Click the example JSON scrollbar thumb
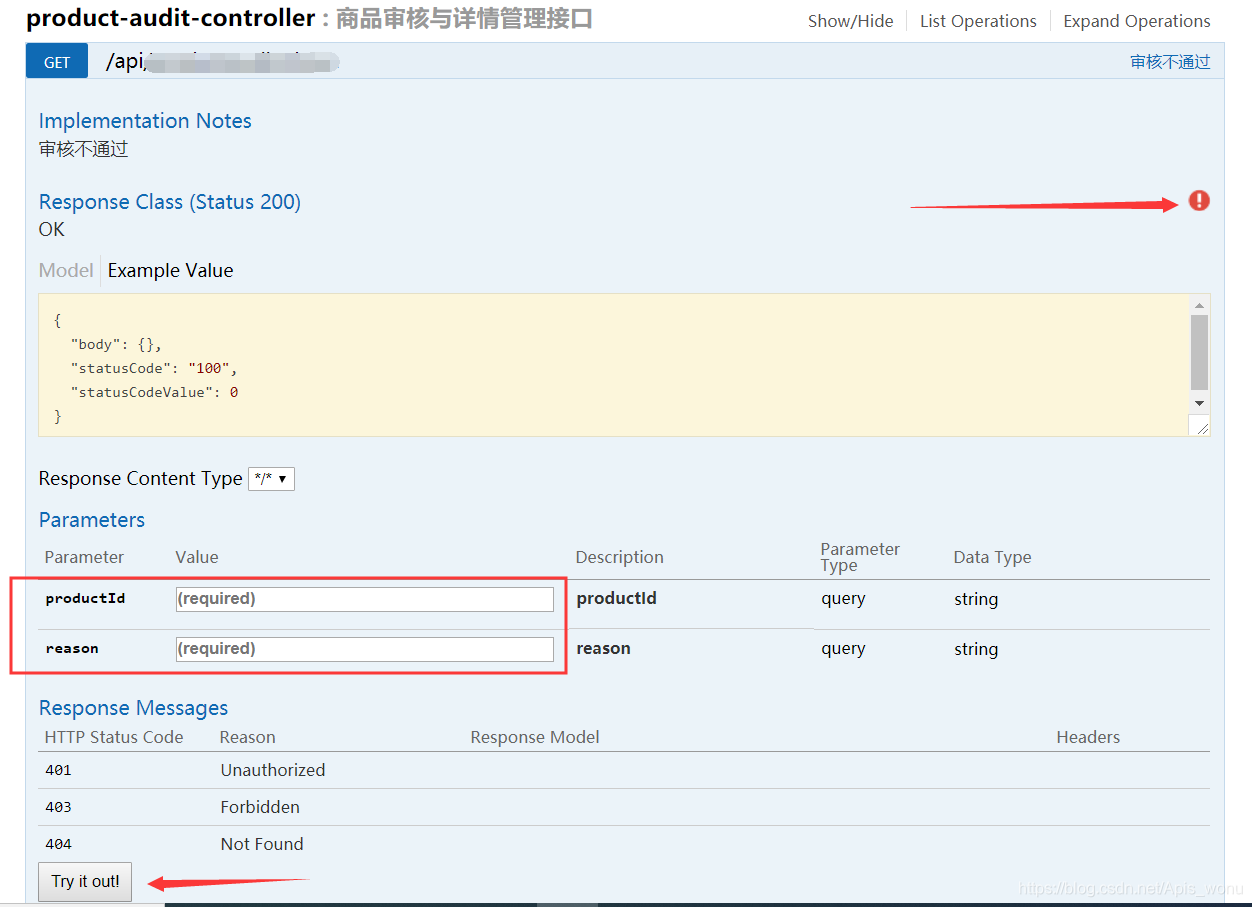 (x=1199, y=352)
